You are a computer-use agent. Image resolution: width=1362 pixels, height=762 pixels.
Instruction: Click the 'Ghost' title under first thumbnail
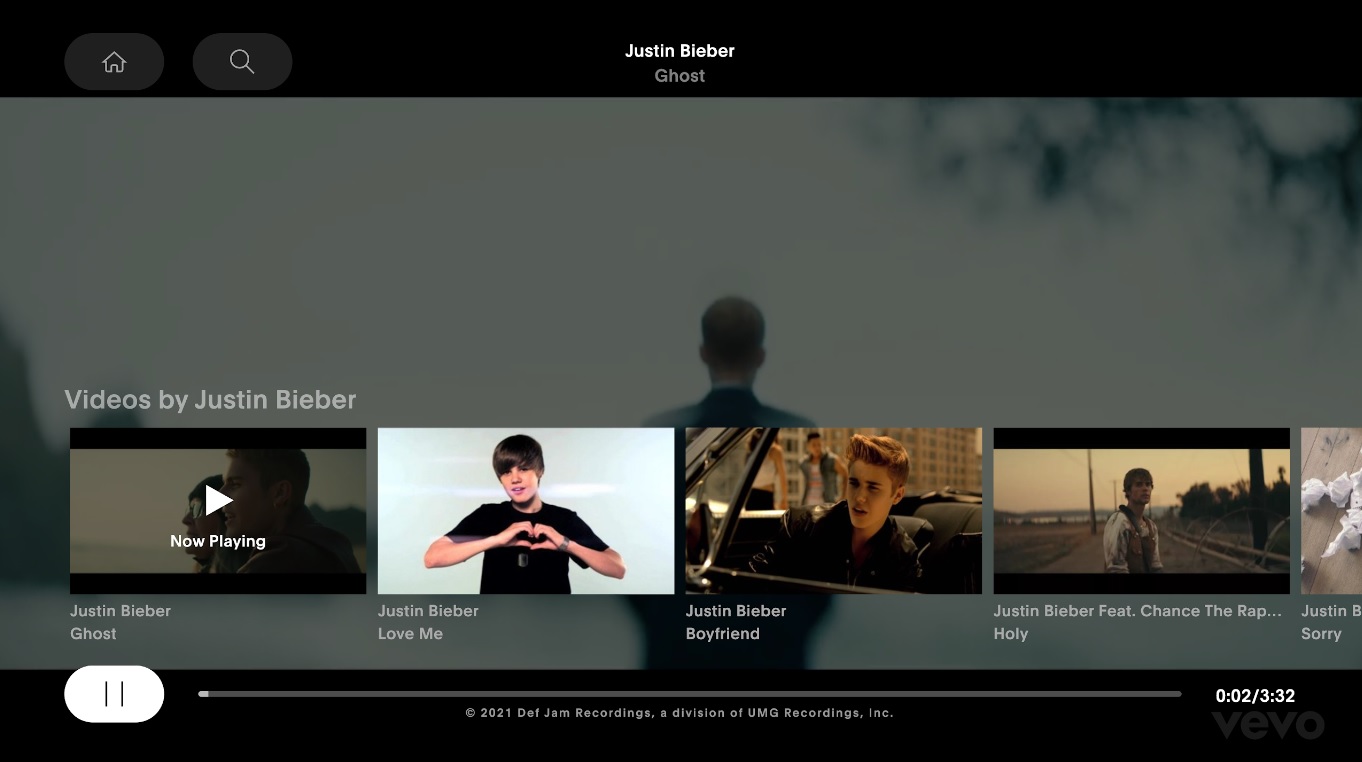(x=93, y=634)
